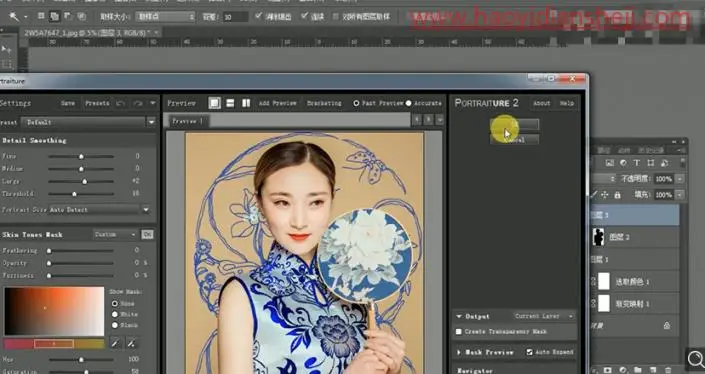Select Fast Preview radio button
Viewport: 705px width, 374px height.
point(356,103)
